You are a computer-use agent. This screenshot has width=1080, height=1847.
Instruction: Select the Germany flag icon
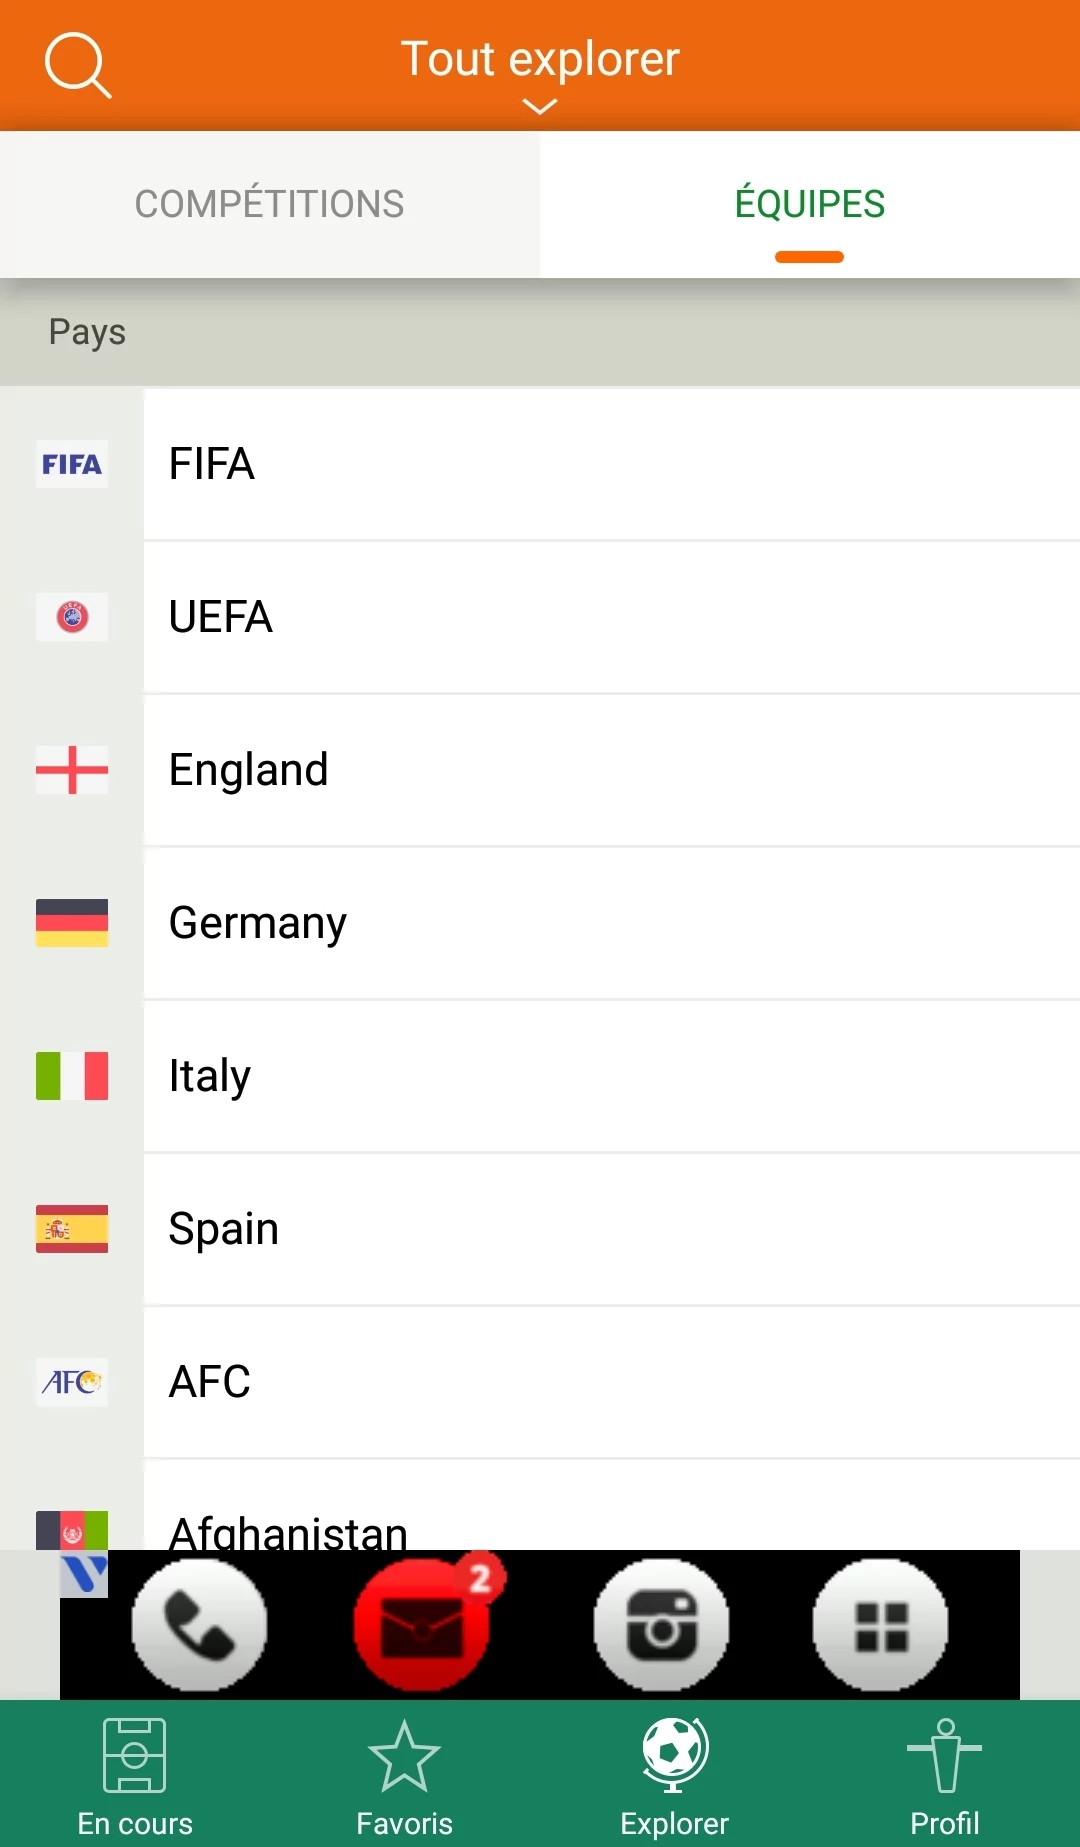coord(72,923)
